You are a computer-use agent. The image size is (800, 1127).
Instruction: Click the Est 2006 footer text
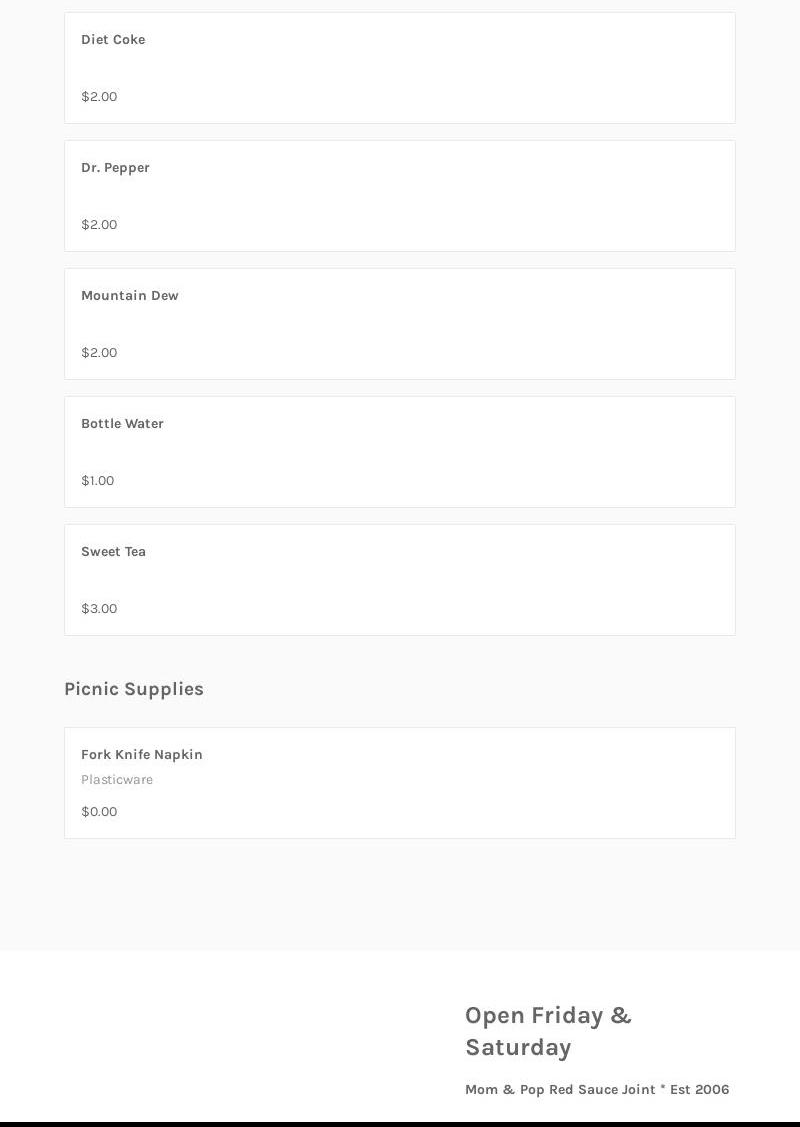pyautogui.click(x=700, y=1090)
